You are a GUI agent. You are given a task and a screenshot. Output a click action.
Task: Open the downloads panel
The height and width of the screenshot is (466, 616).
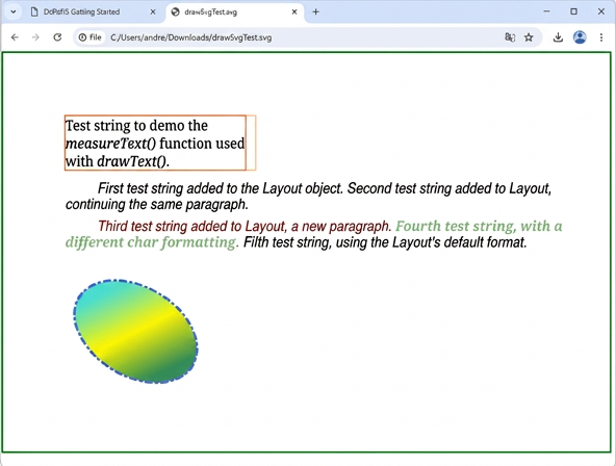pyautogui.click(x=558, y=37)
